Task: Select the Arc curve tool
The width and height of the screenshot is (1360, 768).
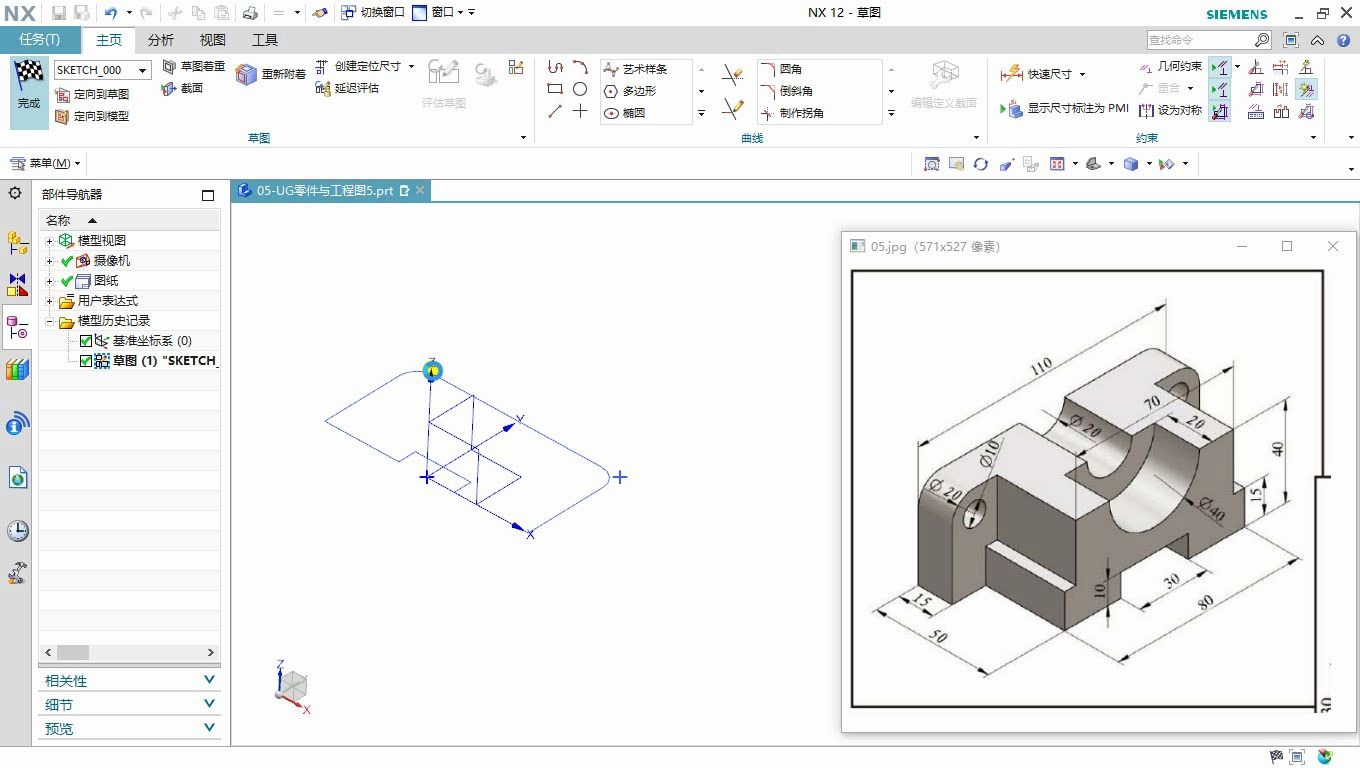Action: coord(580,67)
